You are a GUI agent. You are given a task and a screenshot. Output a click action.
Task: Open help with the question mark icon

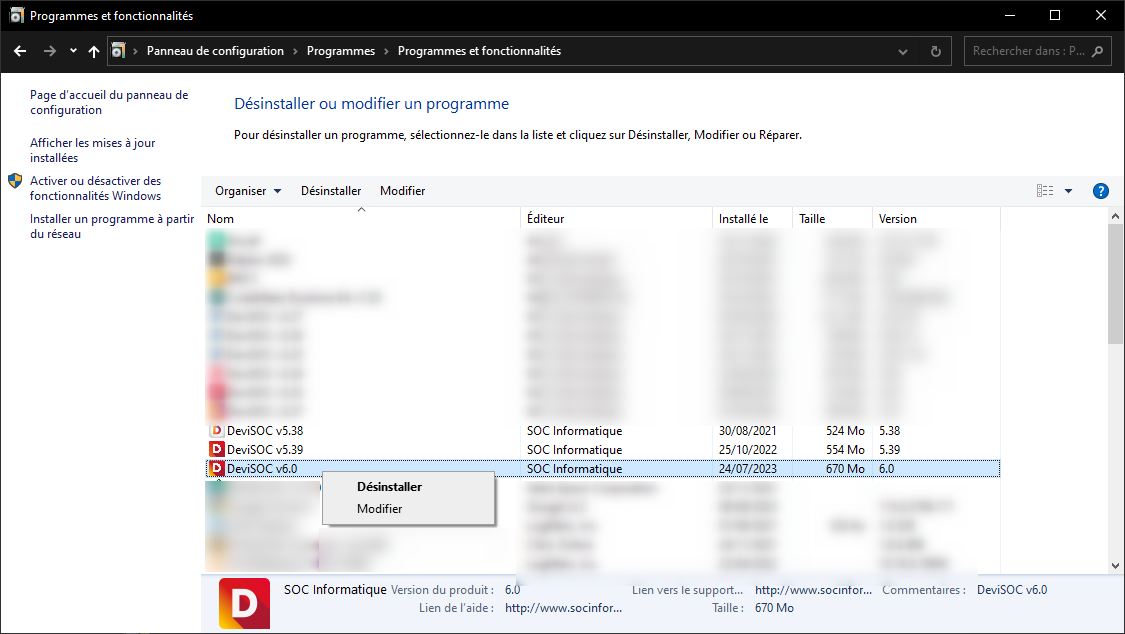pyautogui.click(x=1101, y=191)
